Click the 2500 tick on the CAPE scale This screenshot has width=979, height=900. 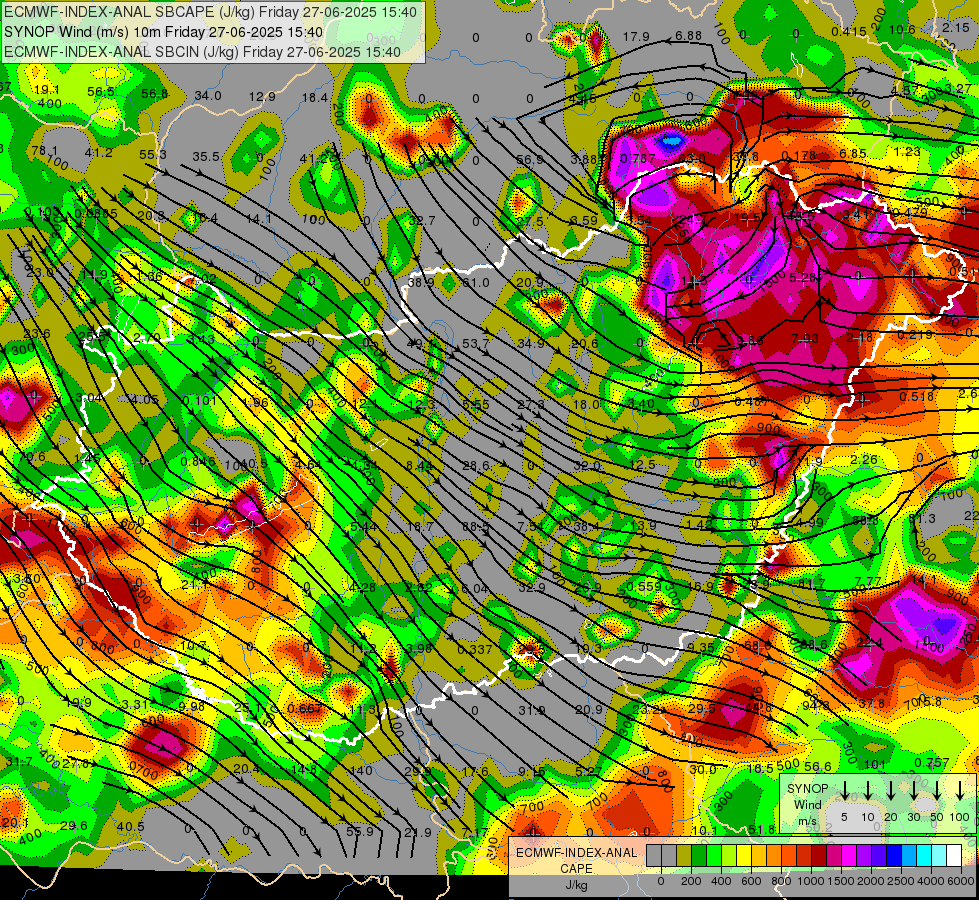click(901, 881)
